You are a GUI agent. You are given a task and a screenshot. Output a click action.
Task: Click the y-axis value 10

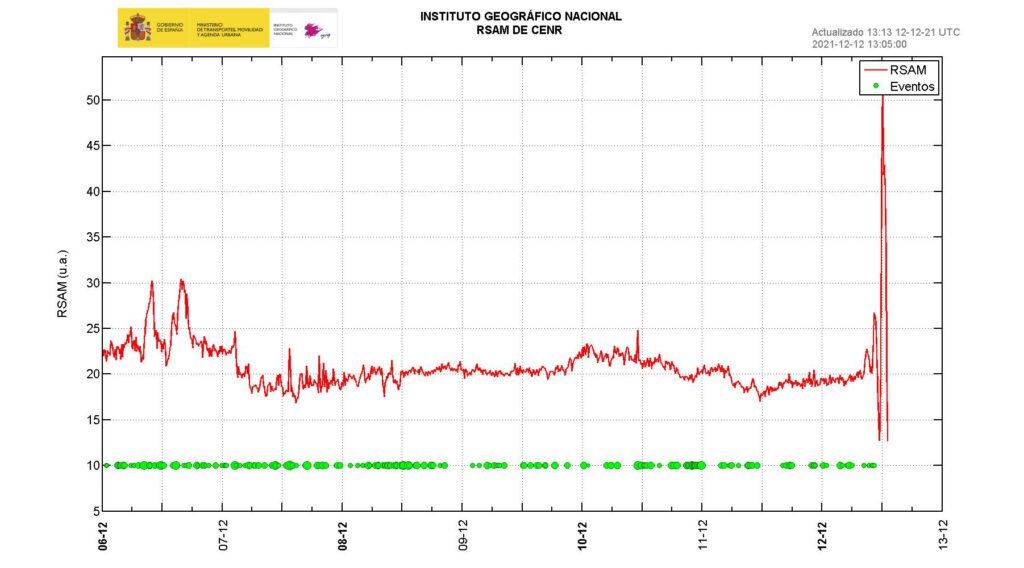(x=92, y=465)
